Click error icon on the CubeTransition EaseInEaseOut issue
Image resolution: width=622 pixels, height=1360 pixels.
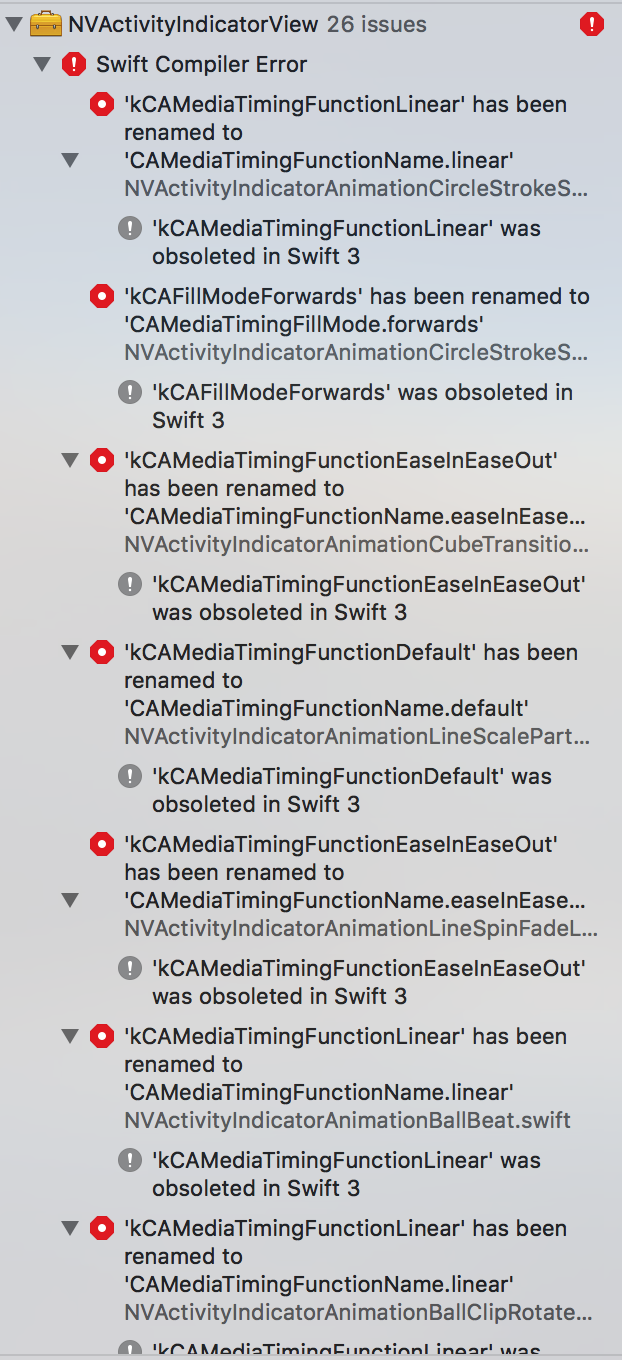pyautogui.click(x=101, y=460)
